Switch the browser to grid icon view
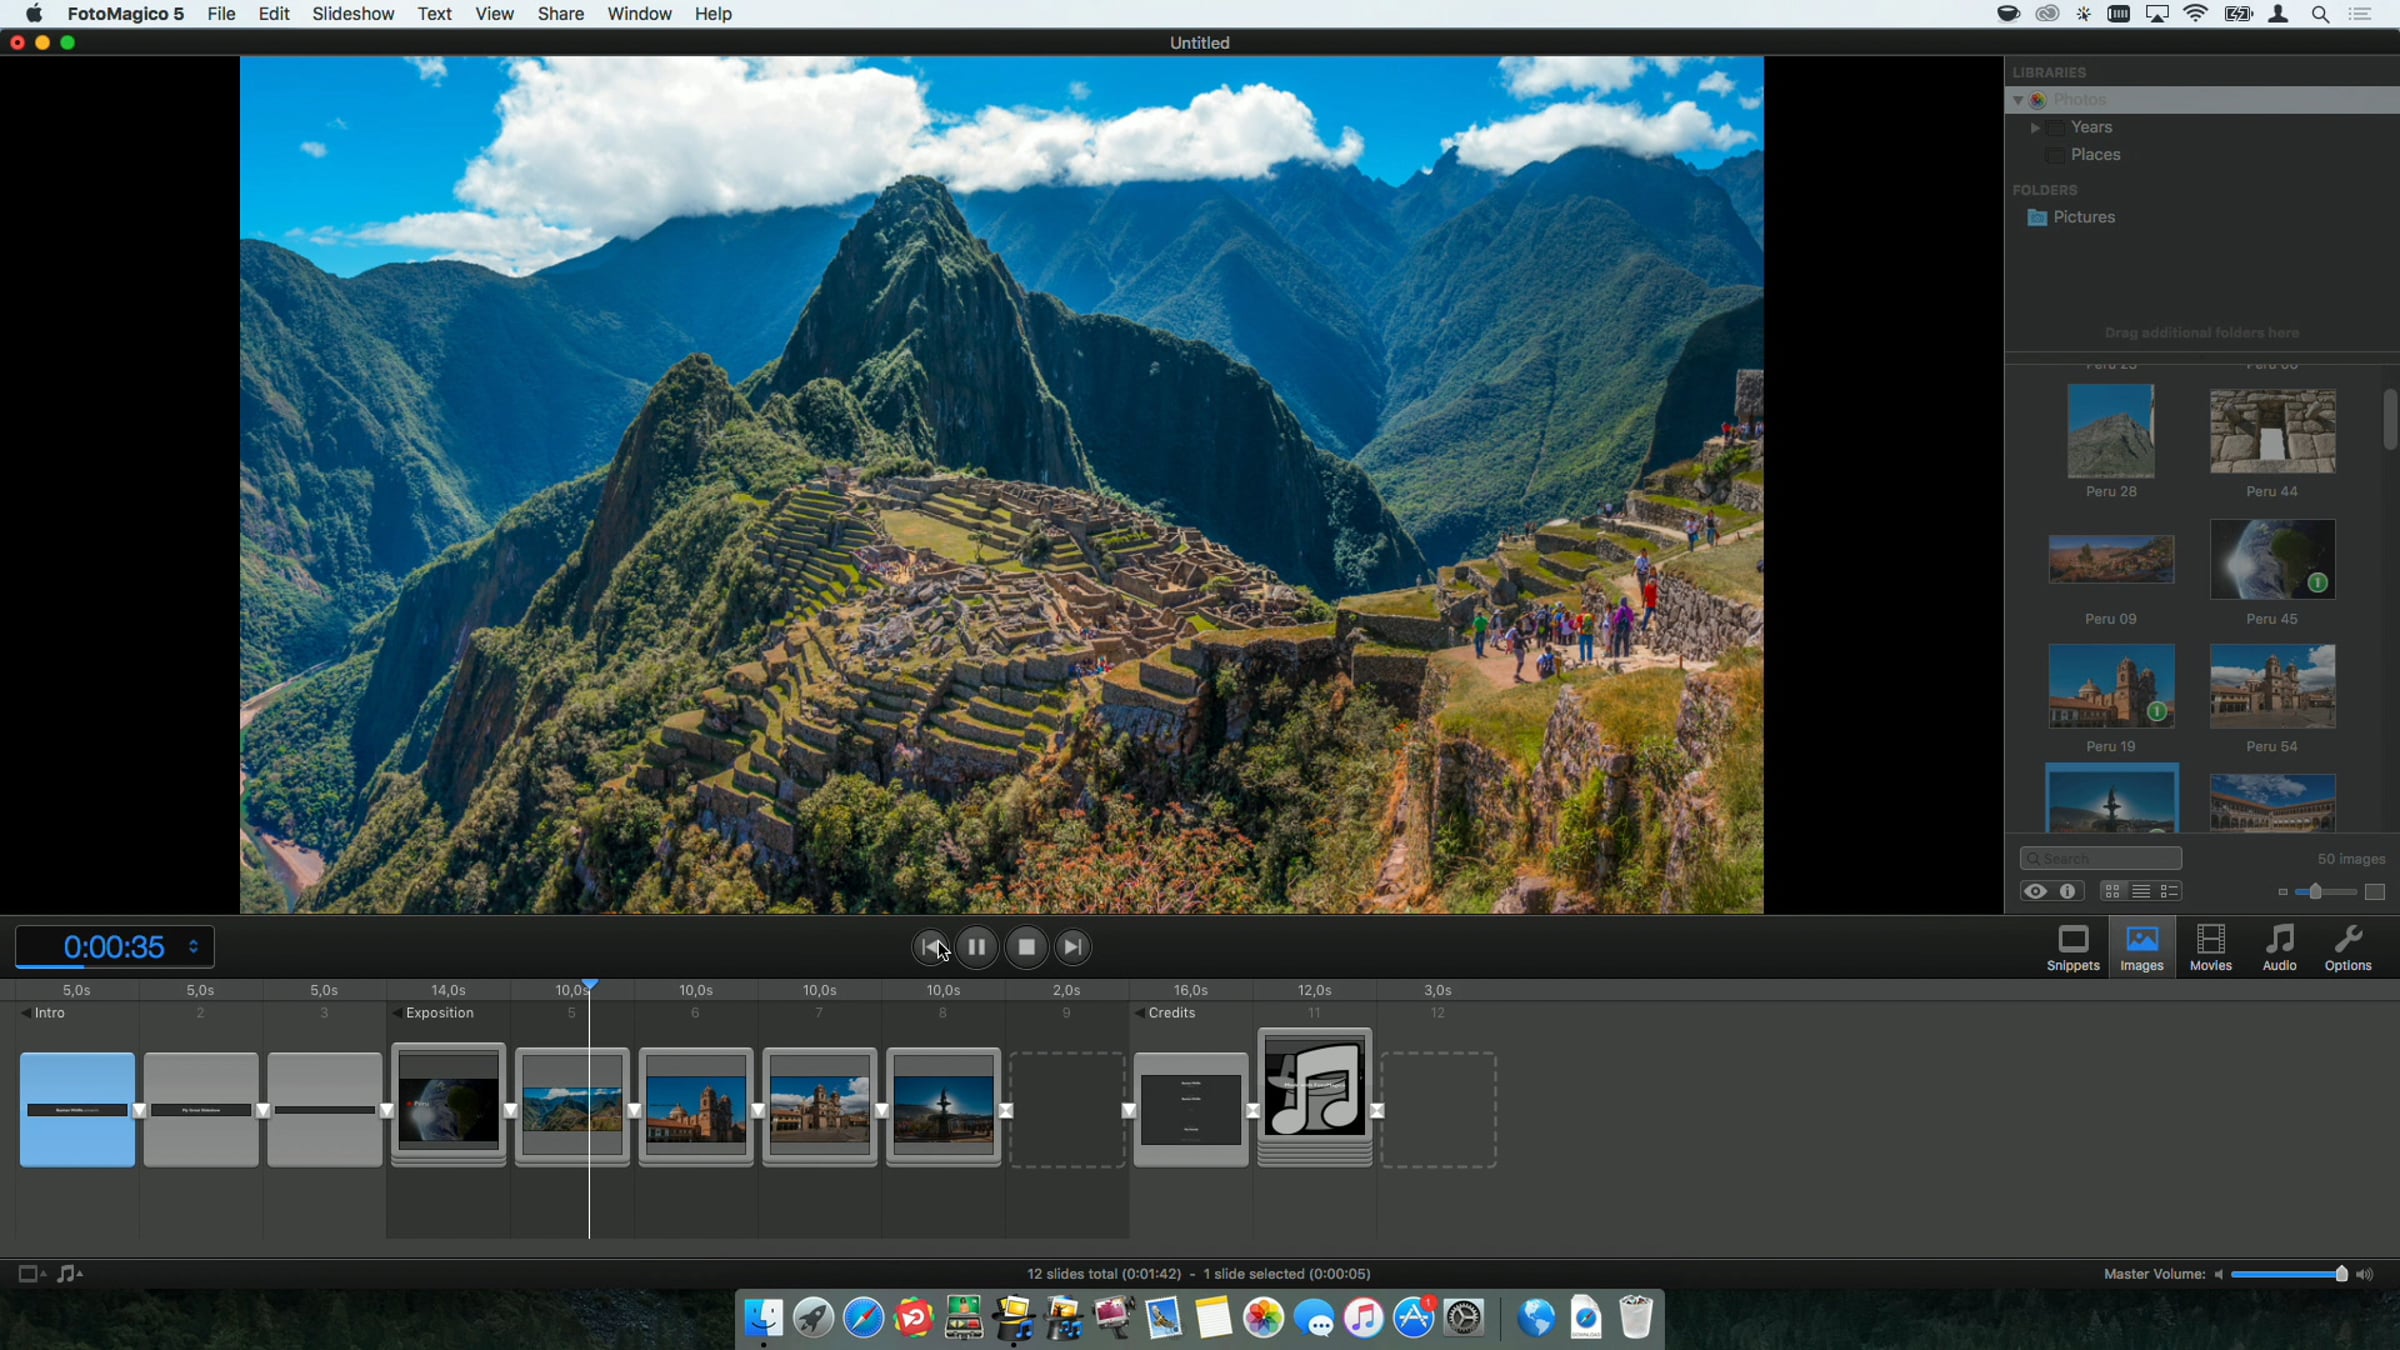This screenshot has height=1350, width=2400. [2112, 891]
